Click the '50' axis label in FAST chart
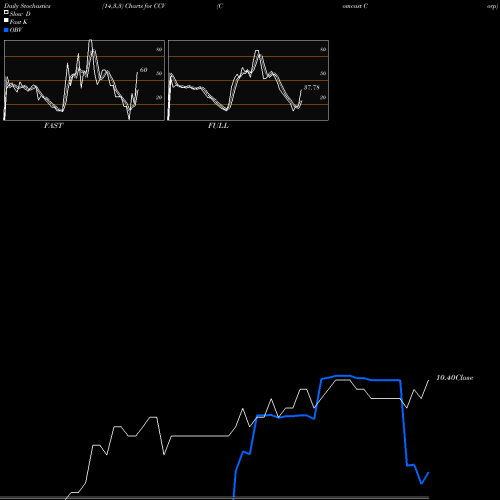 159,73
